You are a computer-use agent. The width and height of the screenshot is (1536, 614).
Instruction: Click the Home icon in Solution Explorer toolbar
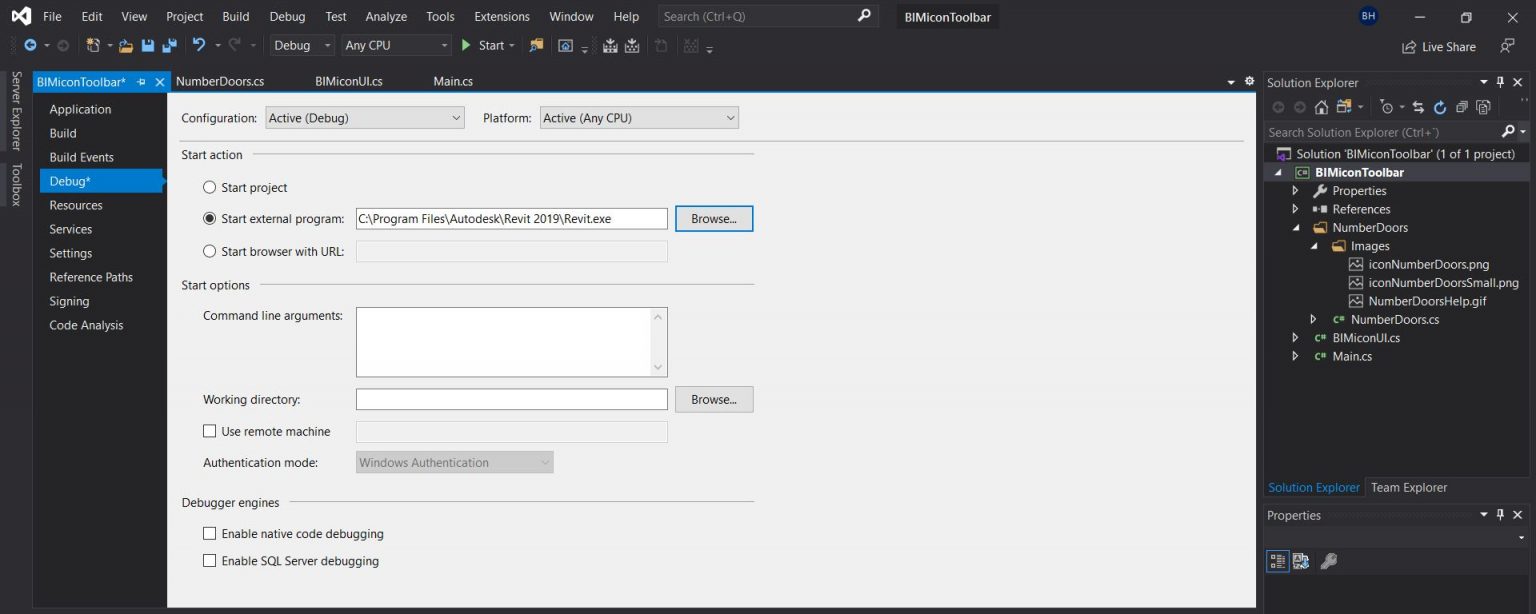[x=1321, y=107]
